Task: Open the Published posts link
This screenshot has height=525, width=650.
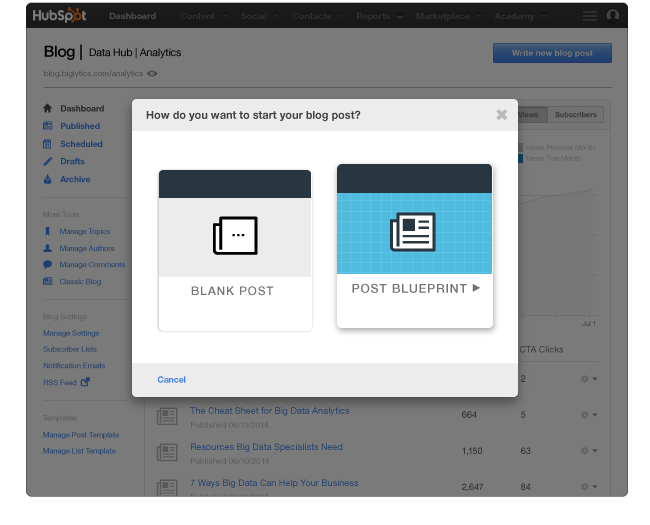Action: 80,126
